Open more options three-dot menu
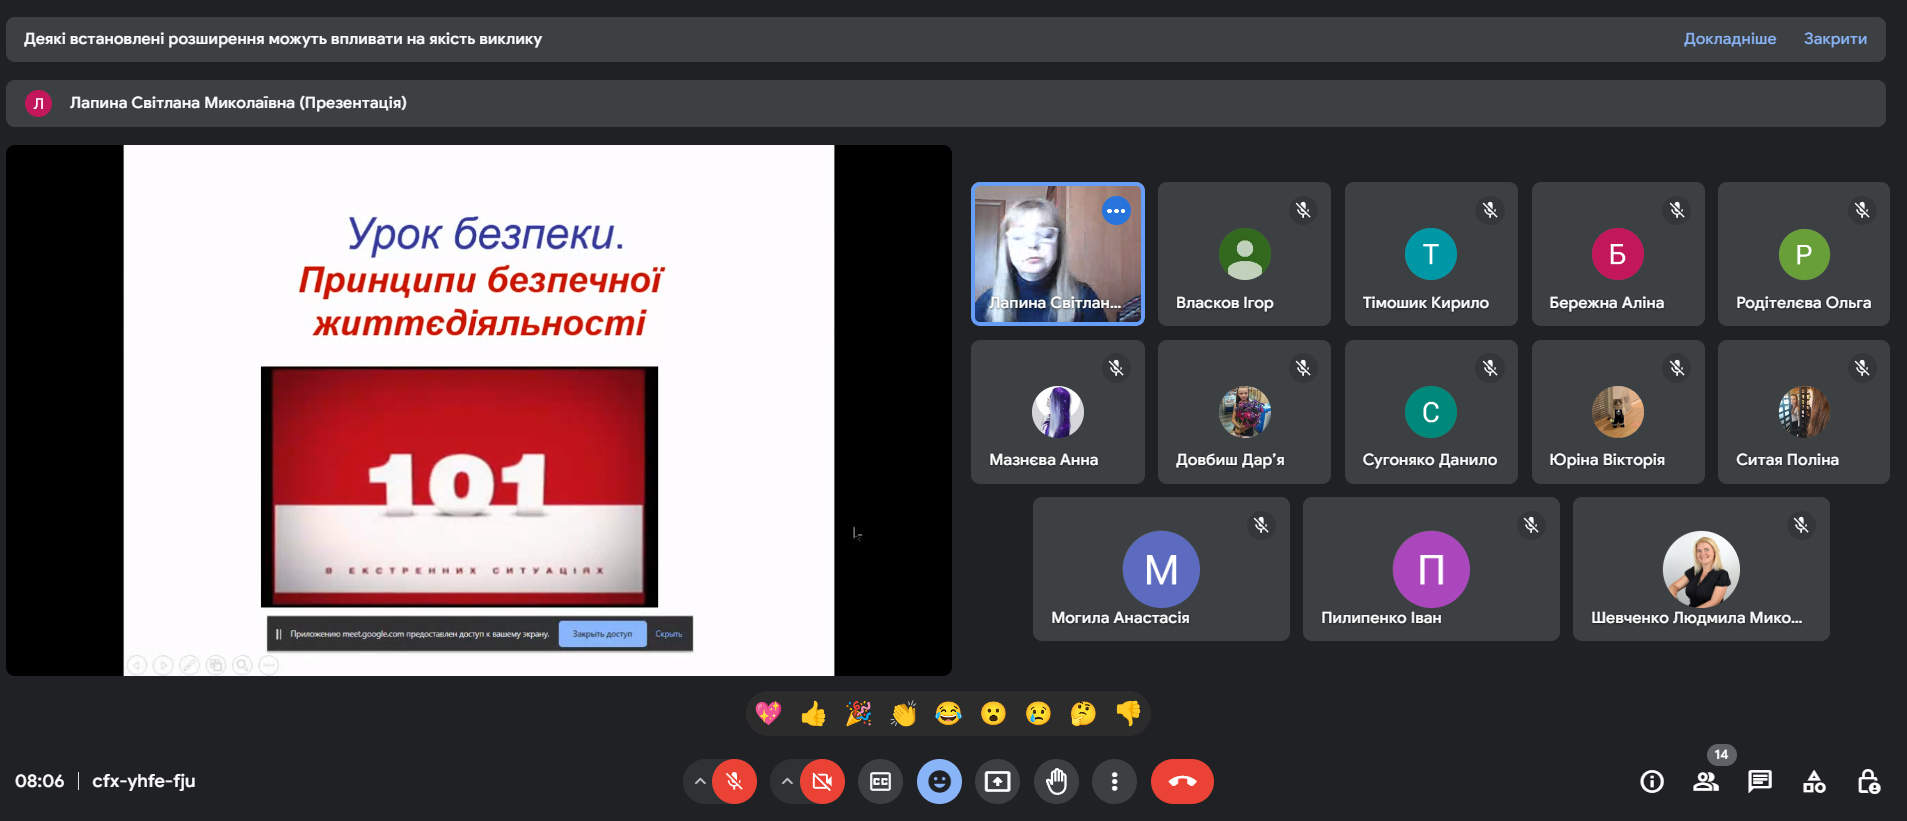 (x=1114, y=782)
